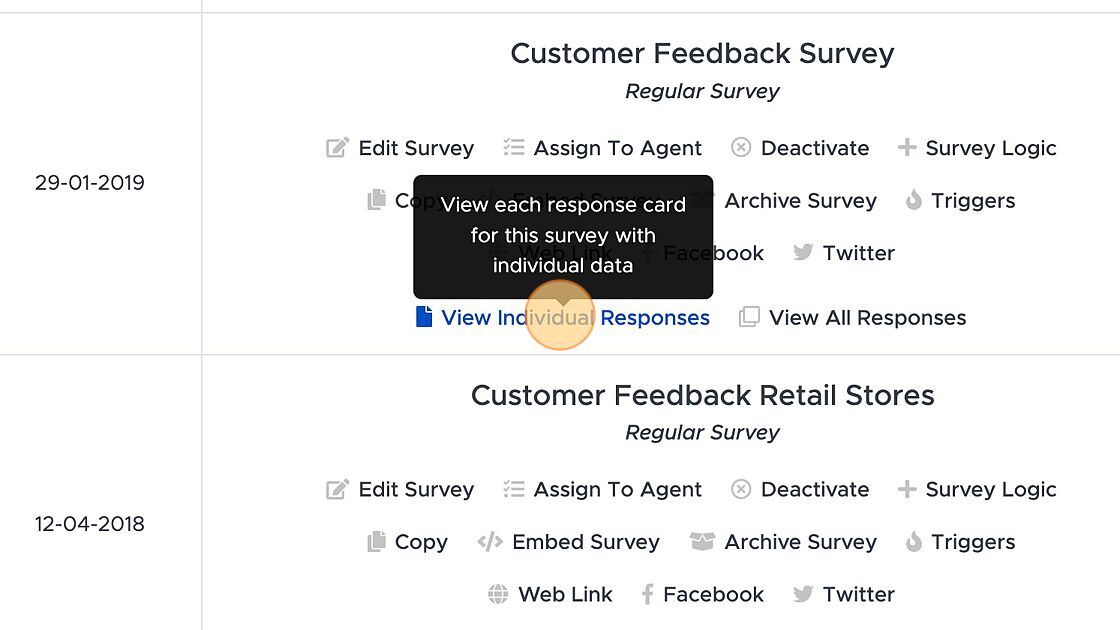This screenshot has width=1120, height=630.
Task: Open View Individual Responses link
Action: tap(575, 317)
